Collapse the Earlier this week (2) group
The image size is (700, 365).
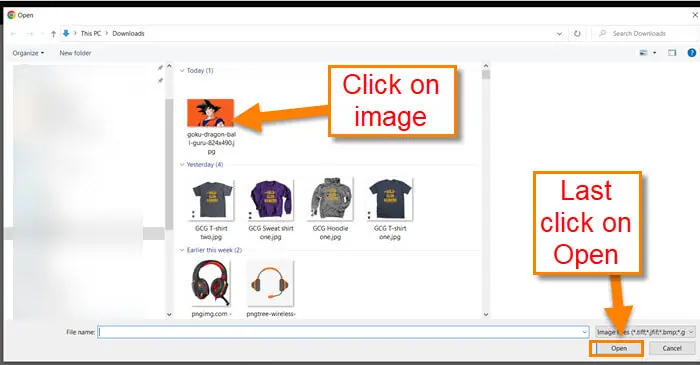pyautogui.click(x=182, y=250)
